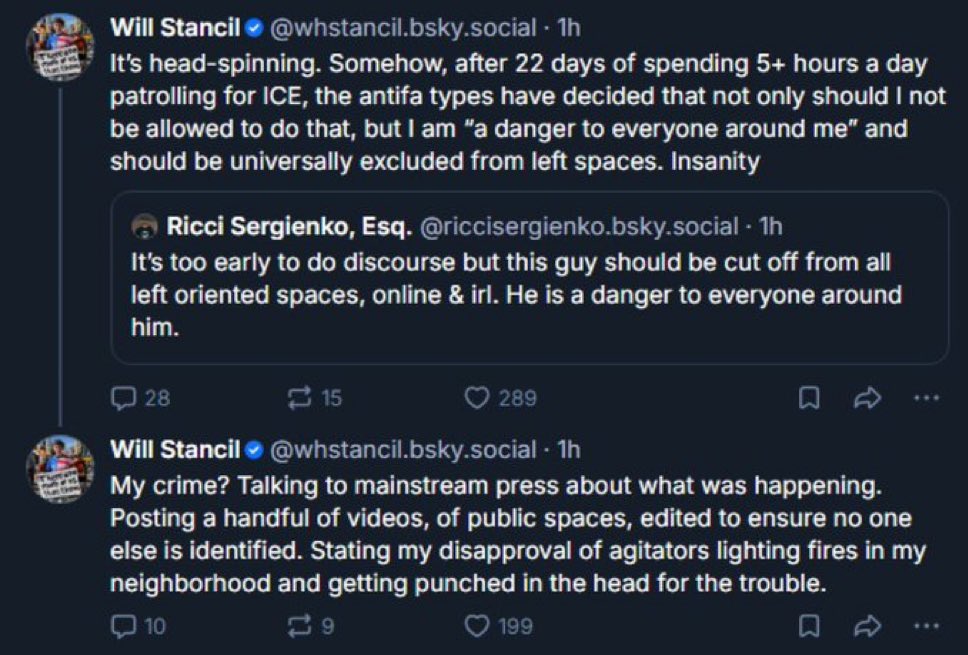968x655 pixels.
Task: Like the post with 289 likes
Action: (x=478, y=398)
